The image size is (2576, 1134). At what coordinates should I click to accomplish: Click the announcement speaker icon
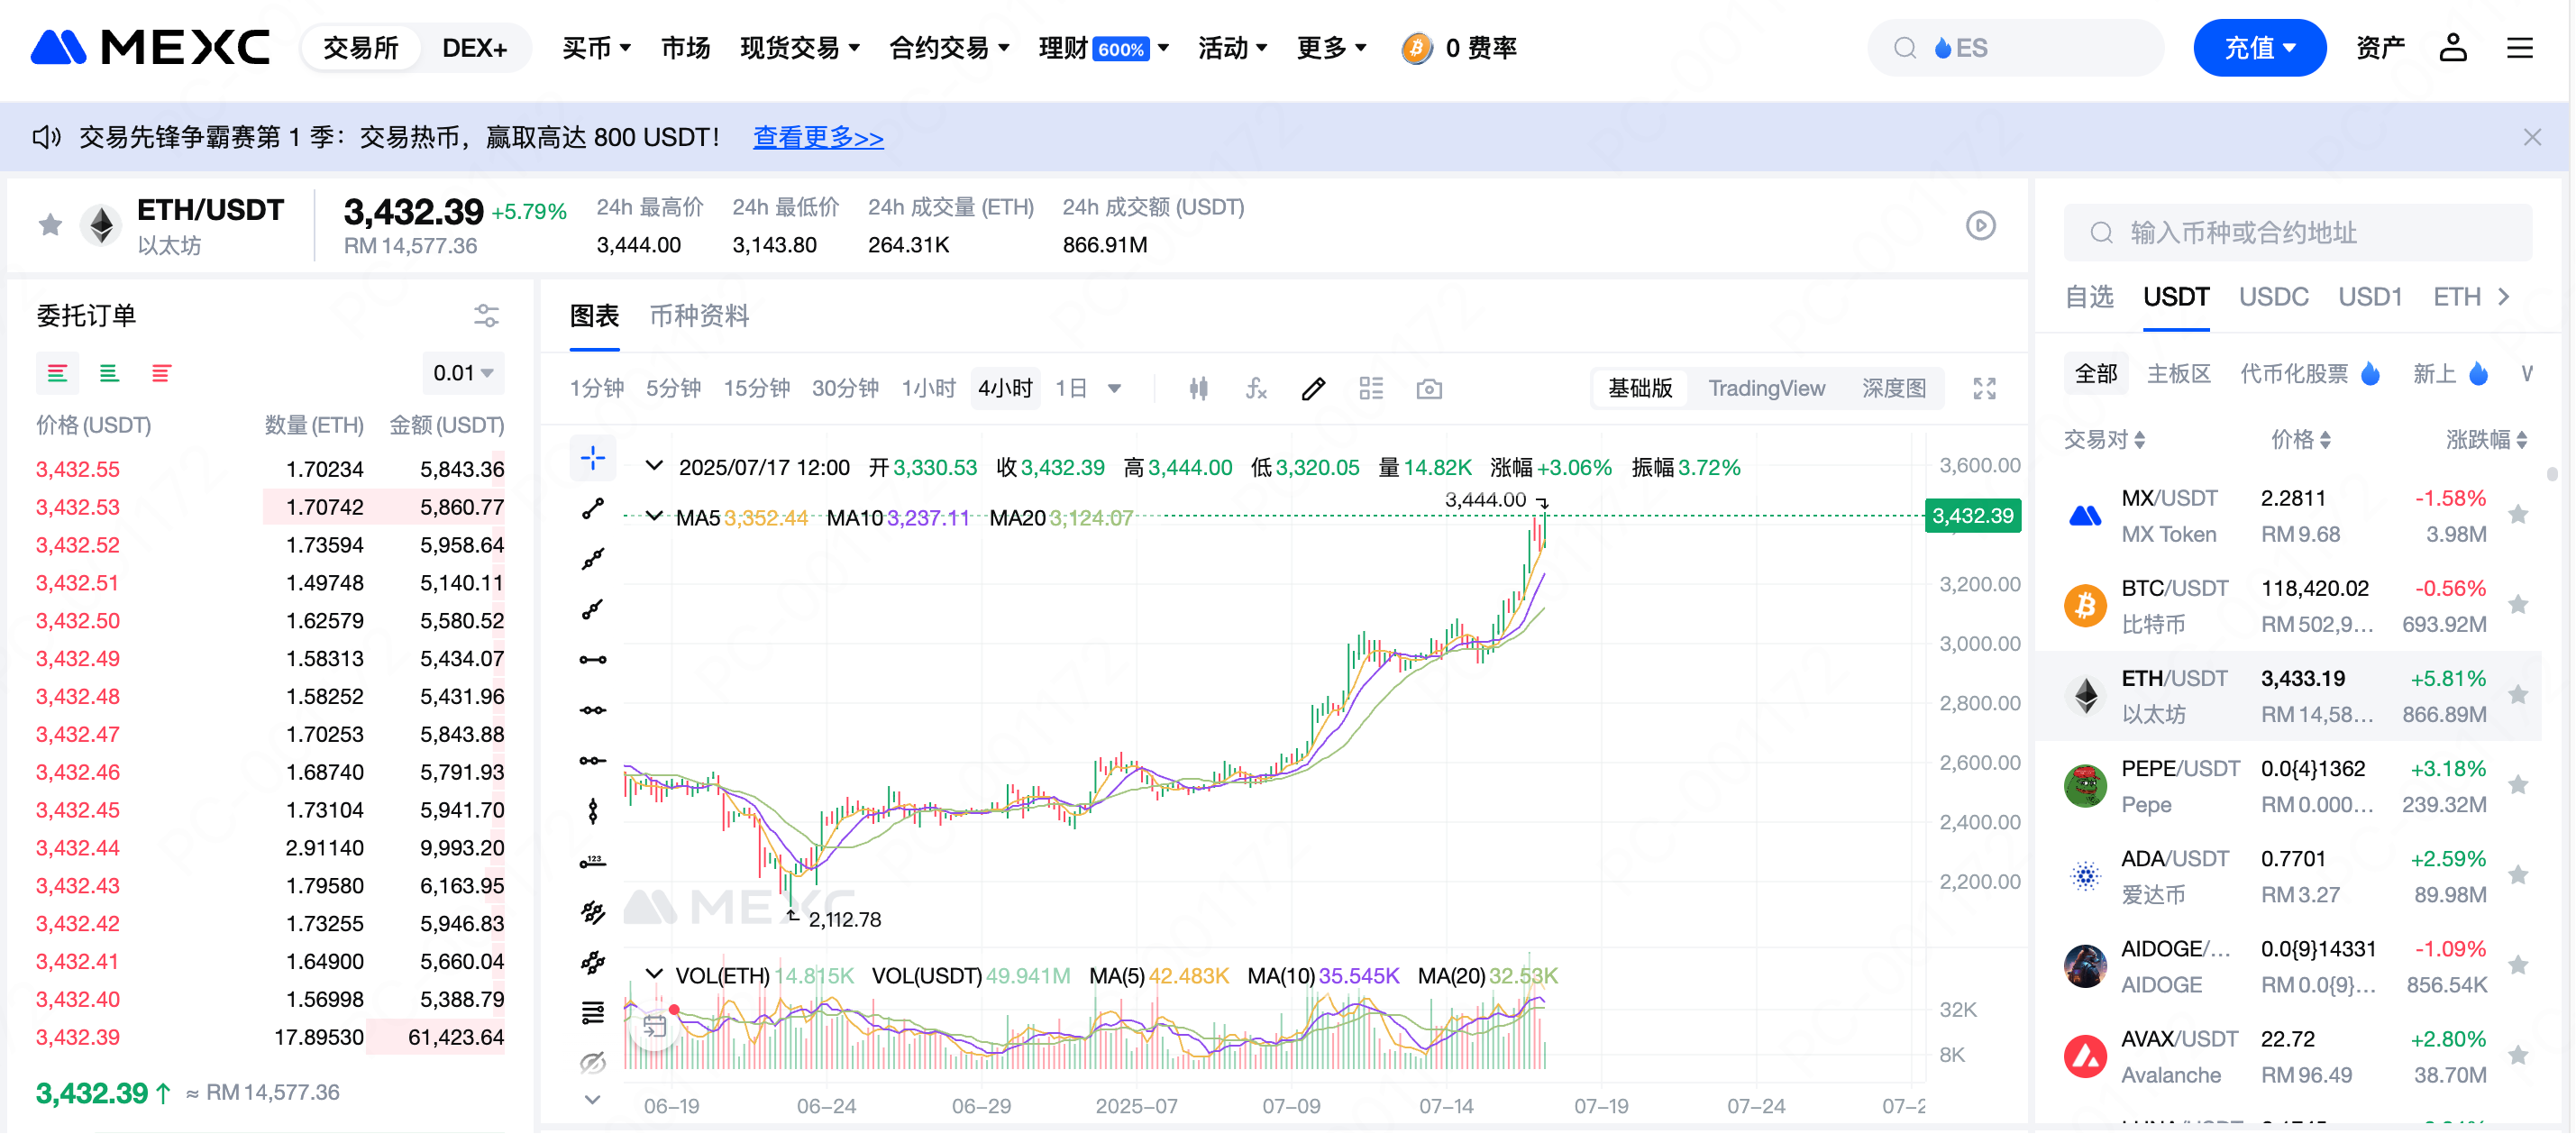(46, 137)
